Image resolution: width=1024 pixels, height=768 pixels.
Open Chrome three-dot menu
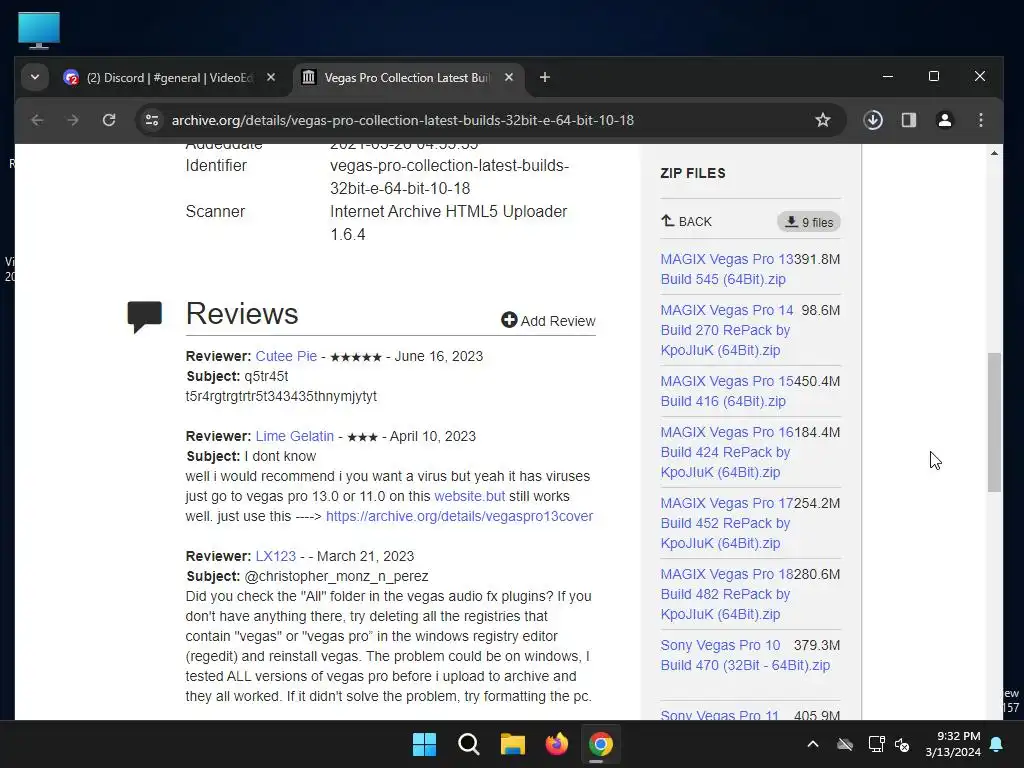pos(981,120)
